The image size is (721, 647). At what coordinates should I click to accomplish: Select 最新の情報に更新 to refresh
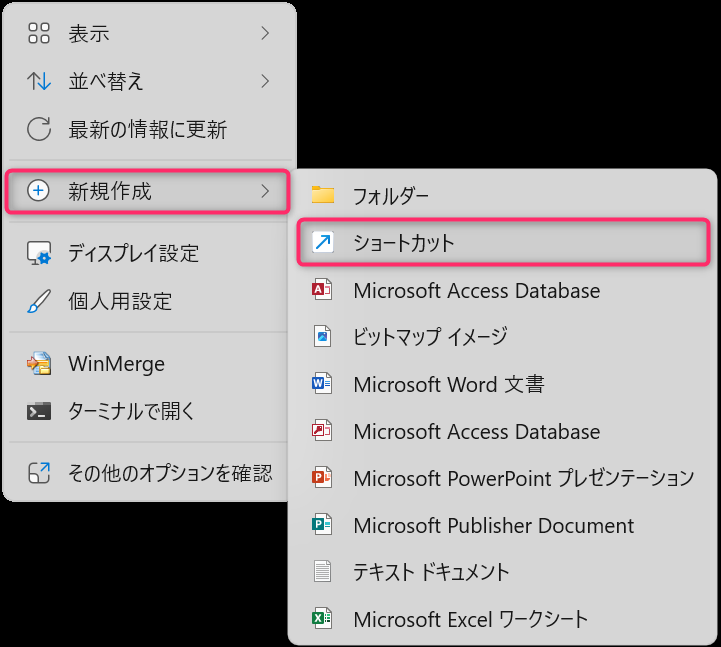click(x=149, y=129)
